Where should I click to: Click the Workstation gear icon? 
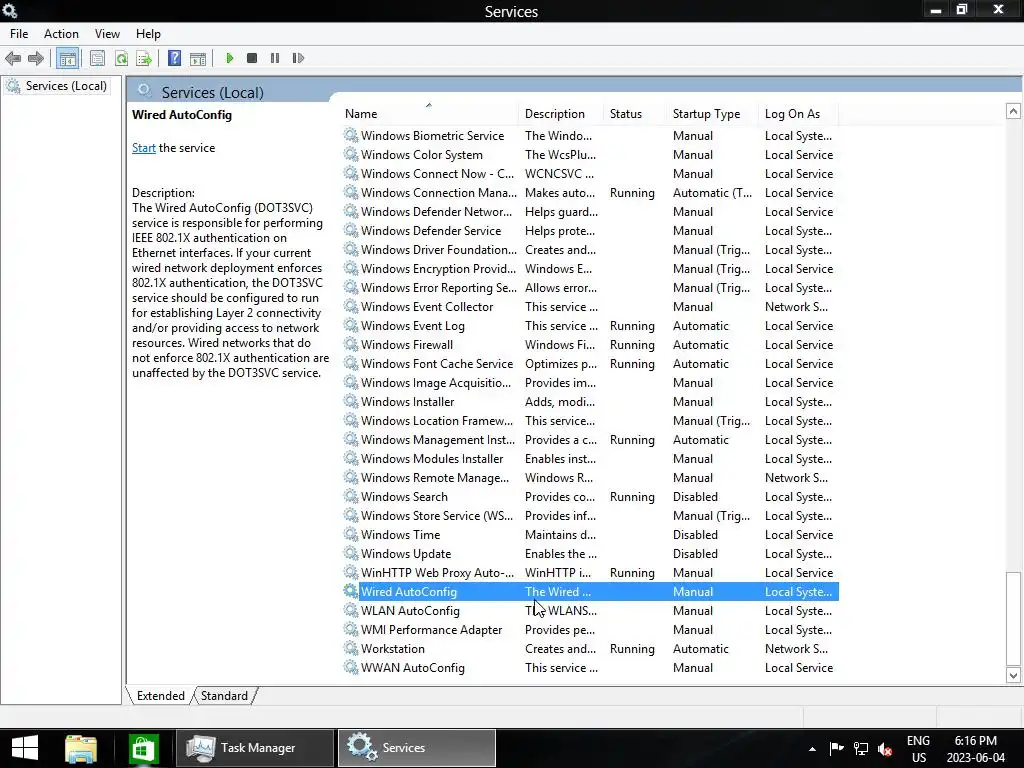coord(351,648)
